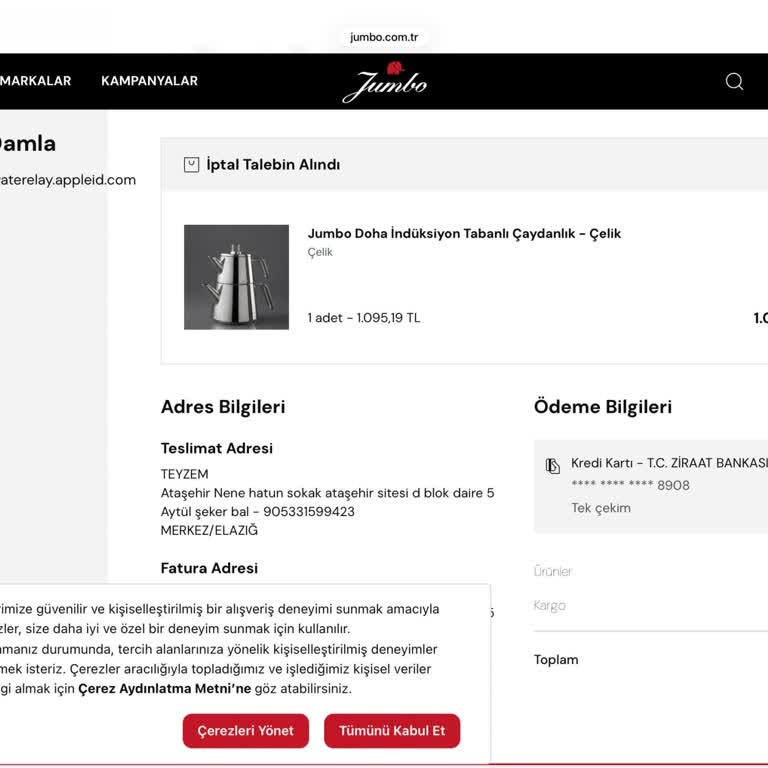
Task: Open search with the magnifier icon
Action: point(734,81)
